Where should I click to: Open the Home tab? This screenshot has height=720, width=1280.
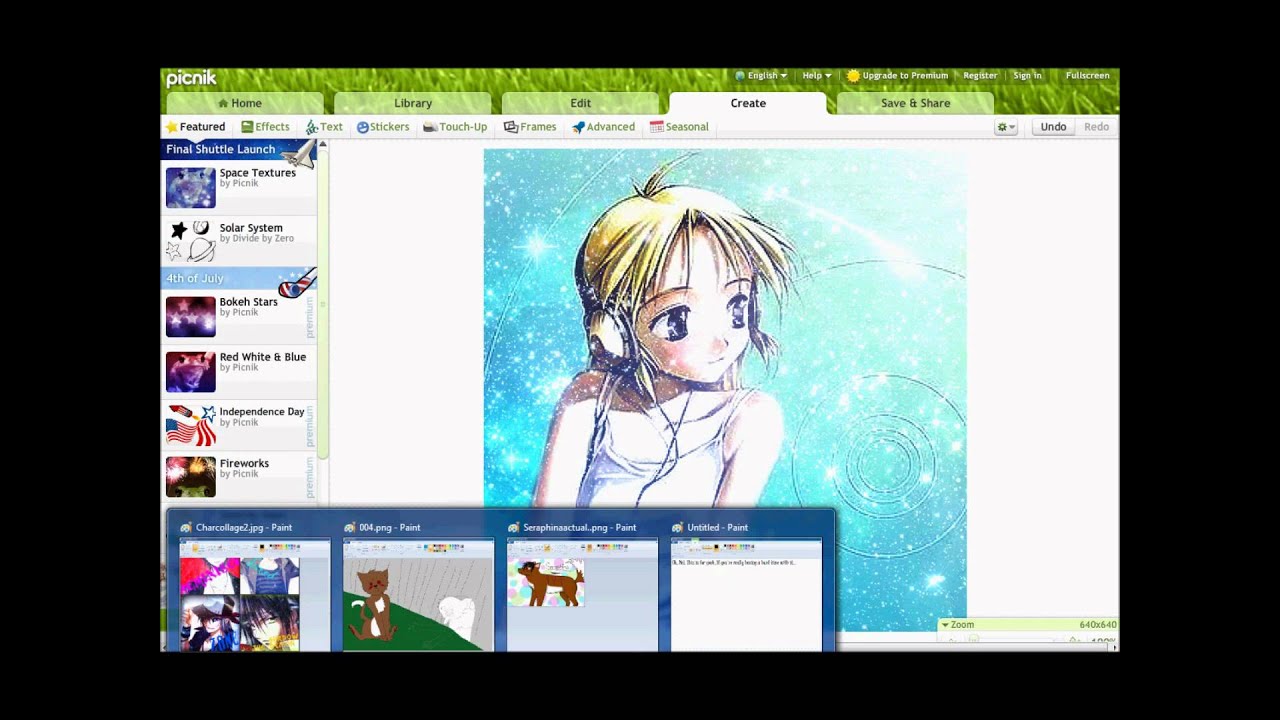click(x=245, y=103)
